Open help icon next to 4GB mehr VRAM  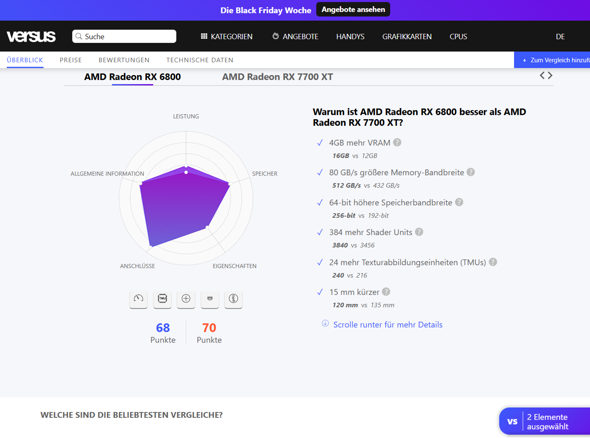397,143
